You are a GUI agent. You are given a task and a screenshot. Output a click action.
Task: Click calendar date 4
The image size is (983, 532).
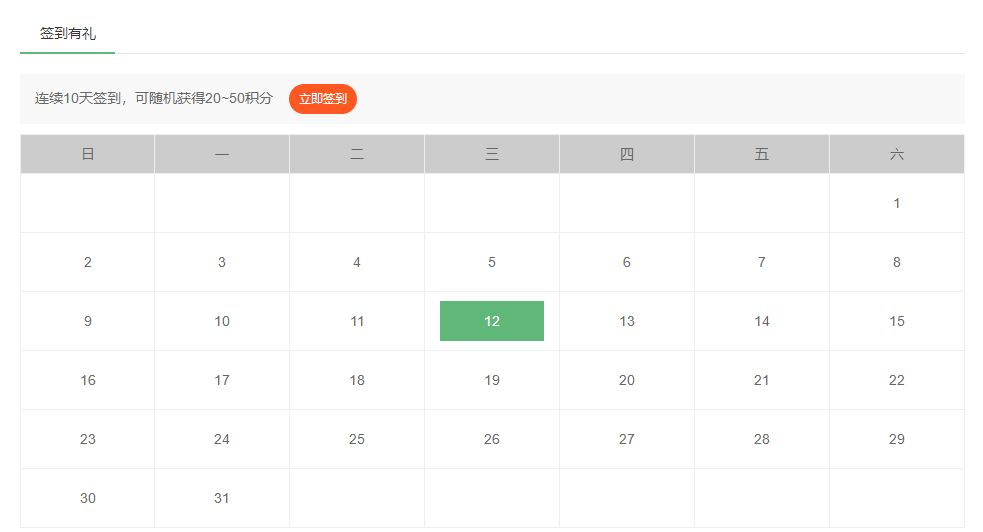[x=357, y=262]
